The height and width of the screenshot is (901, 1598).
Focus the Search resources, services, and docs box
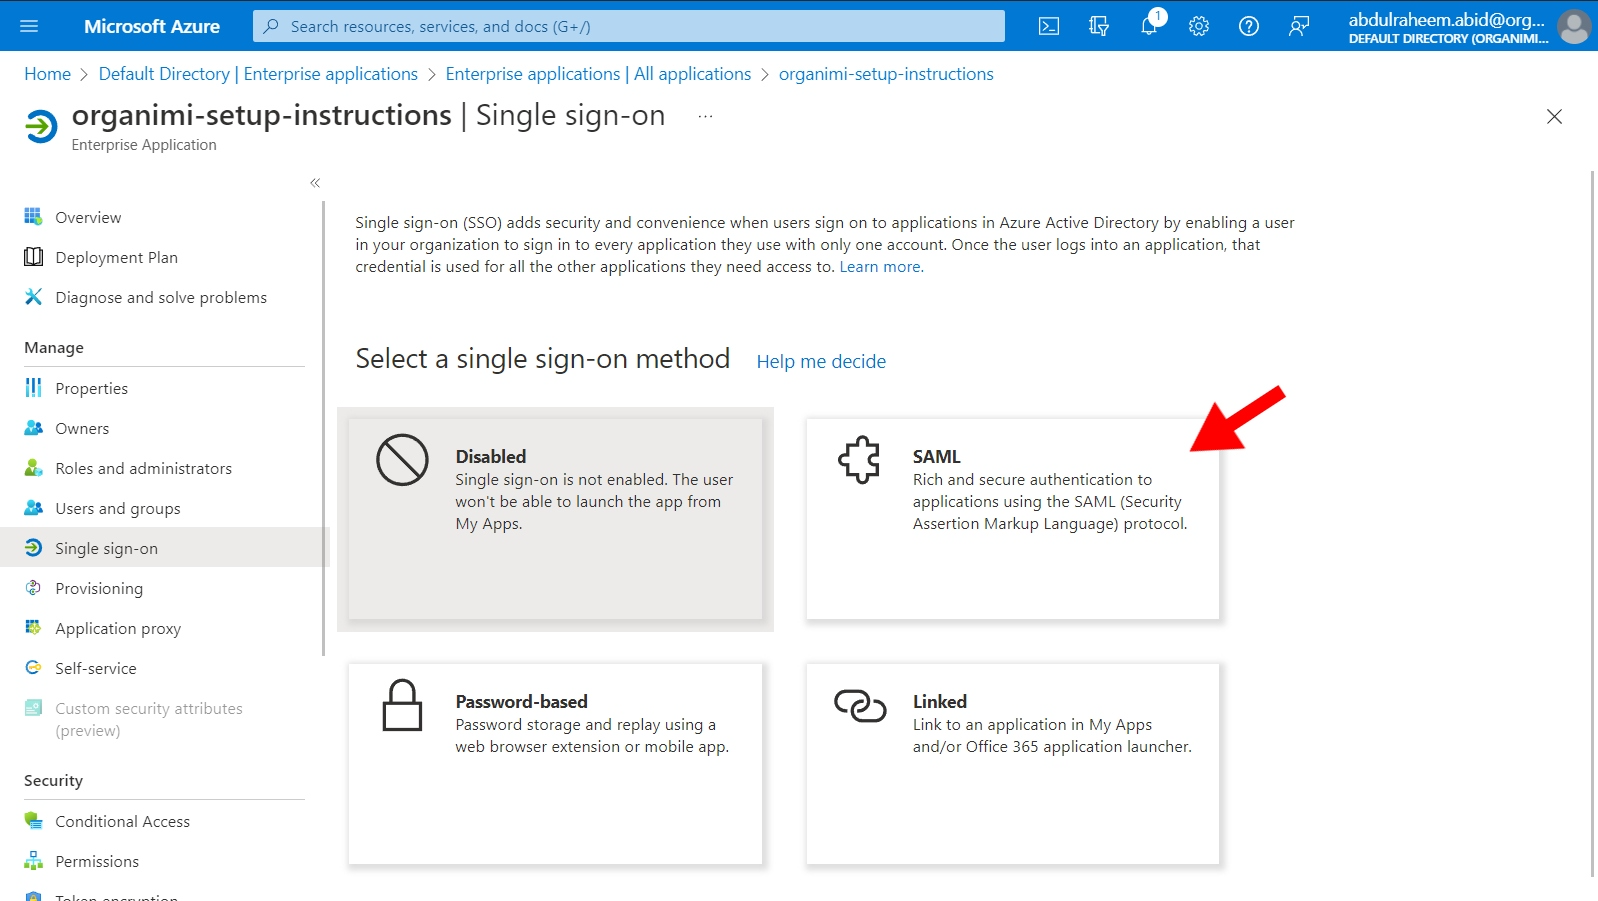(629, 26)
